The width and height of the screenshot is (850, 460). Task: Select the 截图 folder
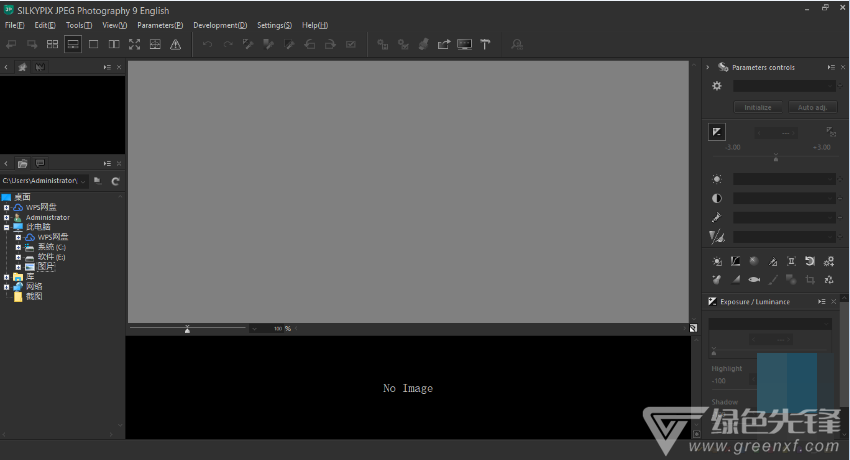[34, 296]
